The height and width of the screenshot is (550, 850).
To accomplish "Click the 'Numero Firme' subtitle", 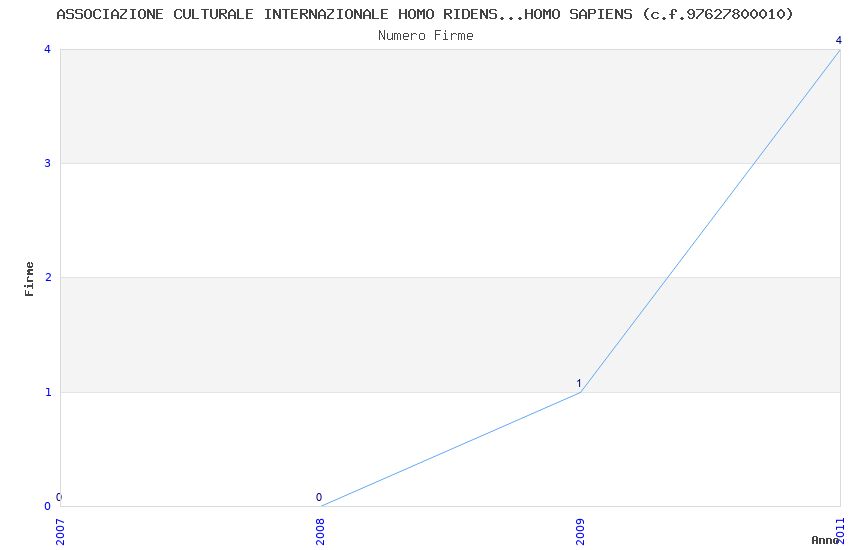I will coord(426,36).
